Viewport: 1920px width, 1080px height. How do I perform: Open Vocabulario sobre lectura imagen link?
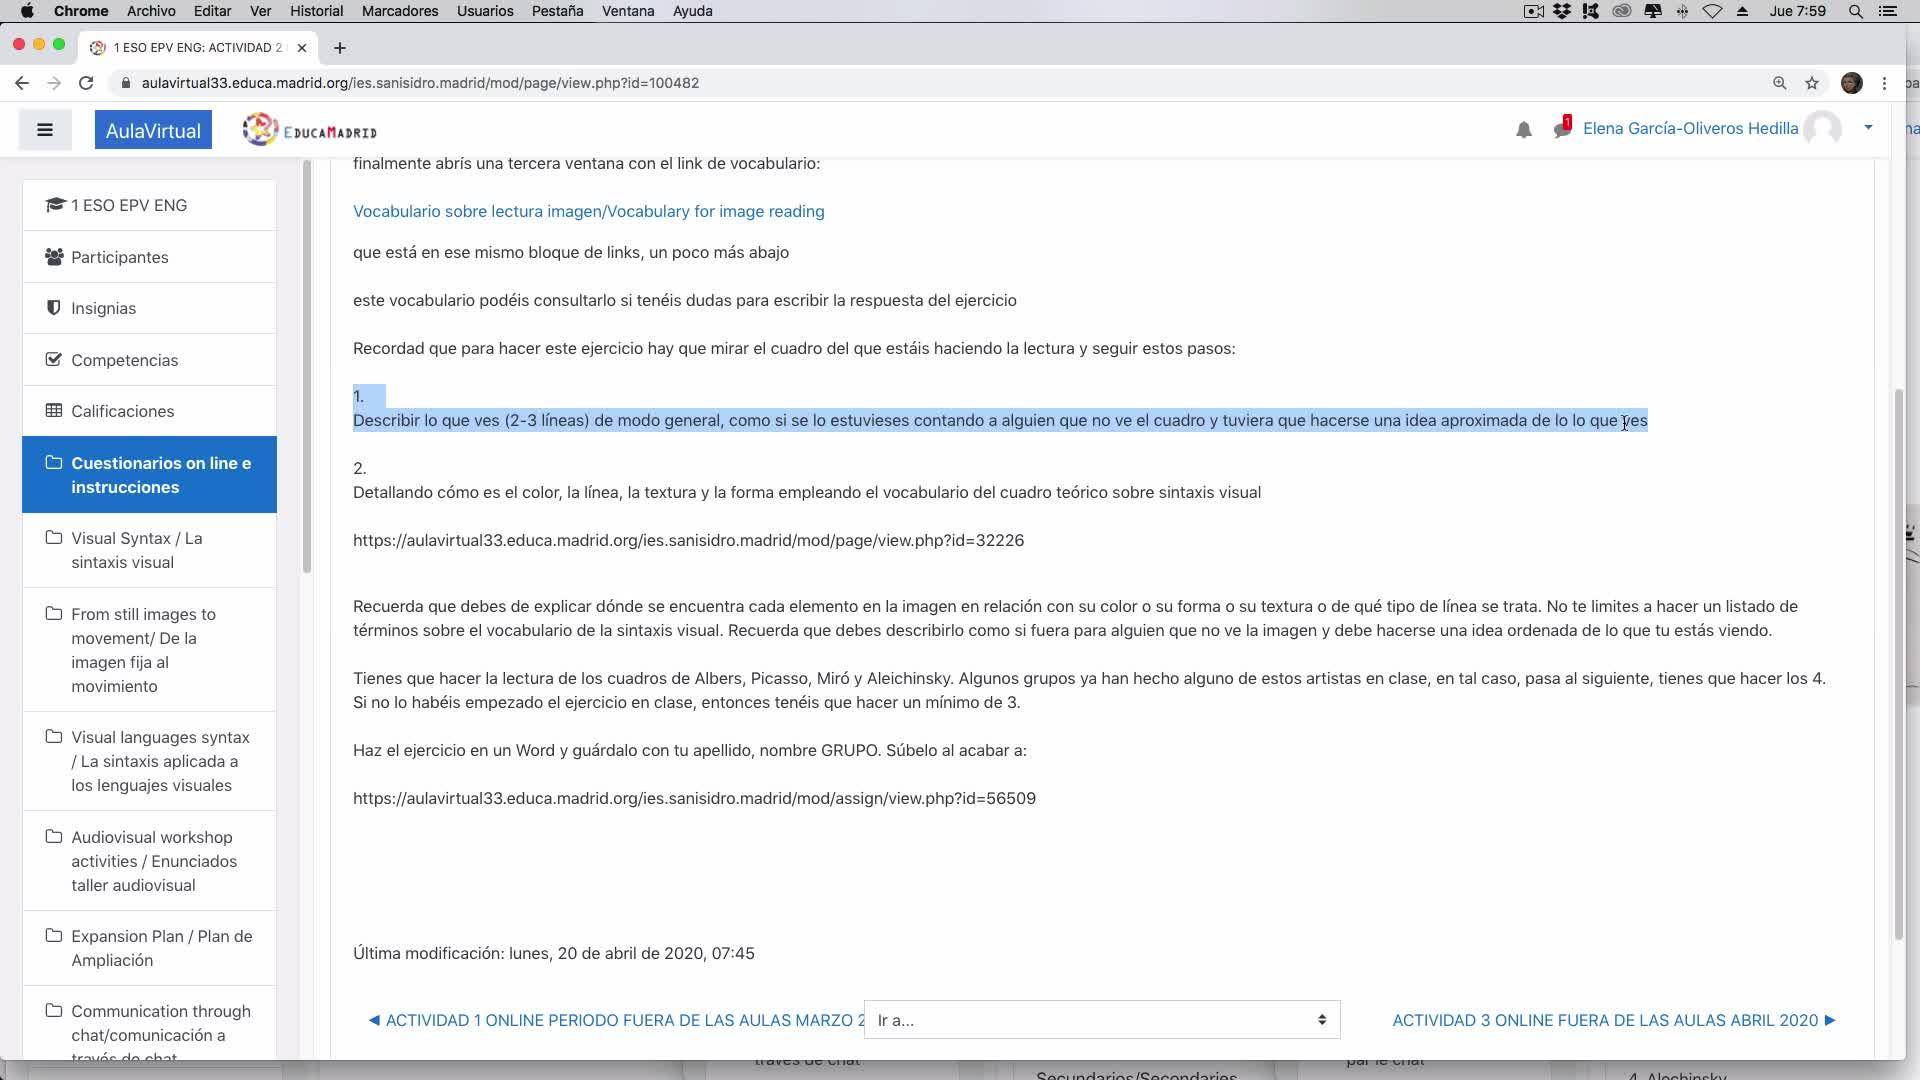pos(588,211)
